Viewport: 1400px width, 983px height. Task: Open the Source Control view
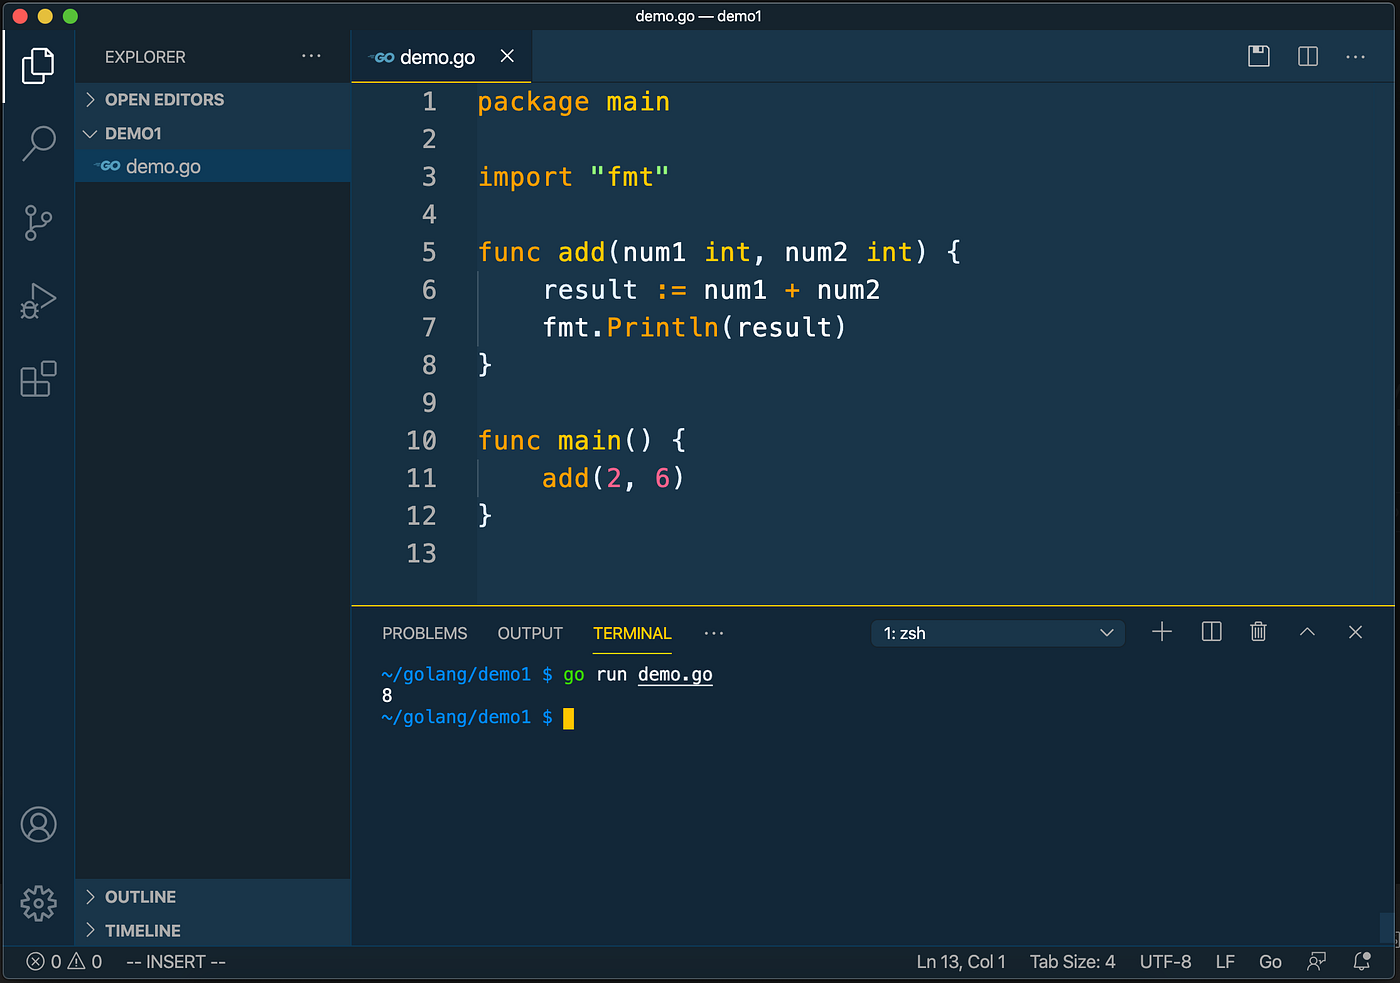[38, 222]
